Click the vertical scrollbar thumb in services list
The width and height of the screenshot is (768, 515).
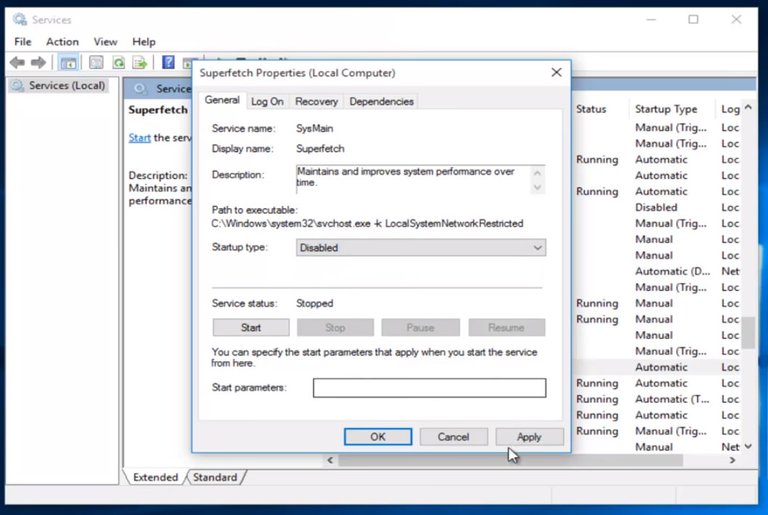tap(748, 332)
